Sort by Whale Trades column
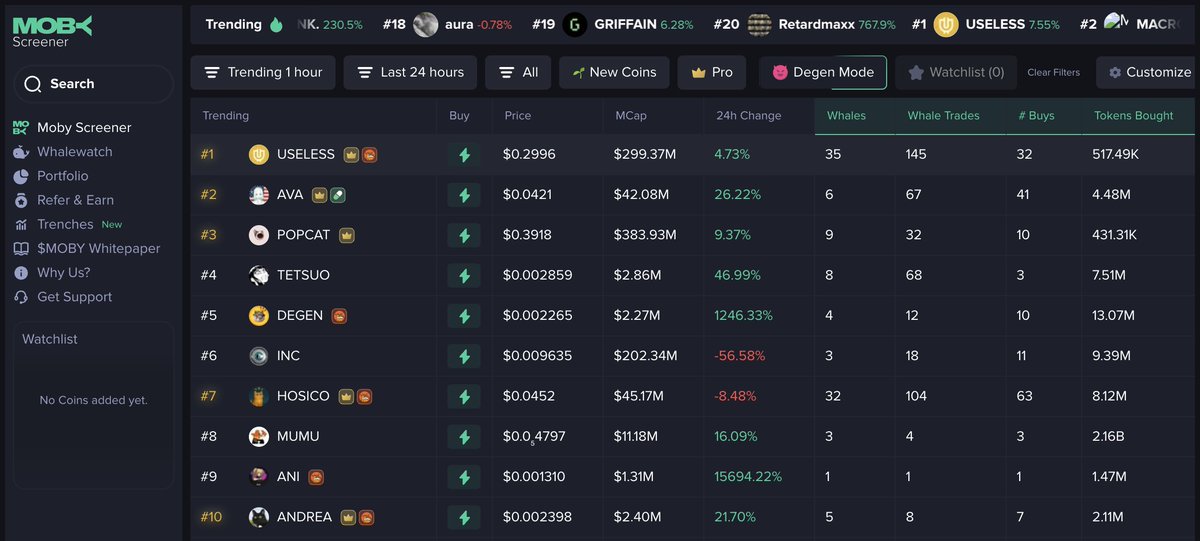 pyautogui.click(x=943, y=116)
